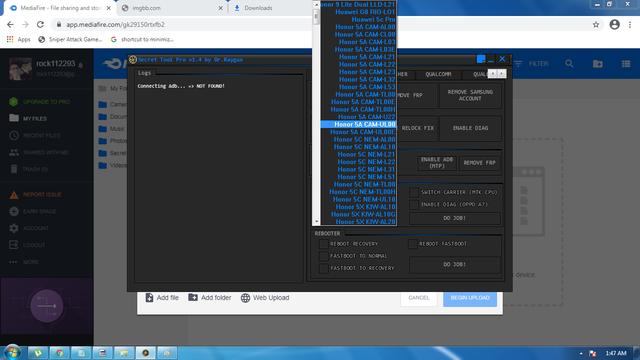The width and height of the screenshot is (640, 360).
Task: Click ENABLE ADB (MTP) button
Action: coord(437,163)
